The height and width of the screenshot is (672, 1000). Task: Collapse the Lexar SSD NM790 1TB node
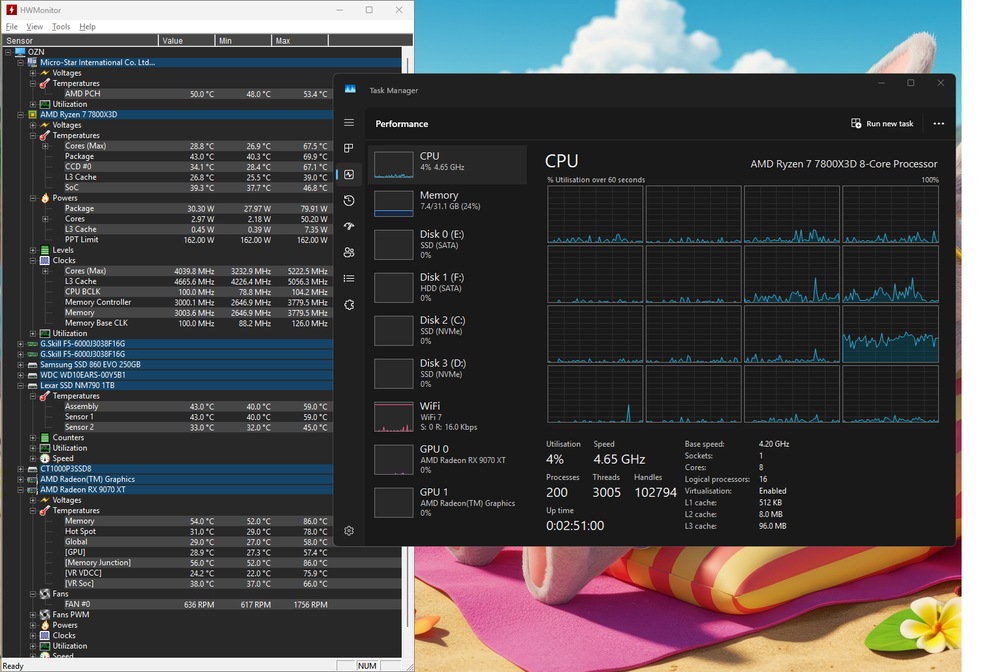point(20,385)
